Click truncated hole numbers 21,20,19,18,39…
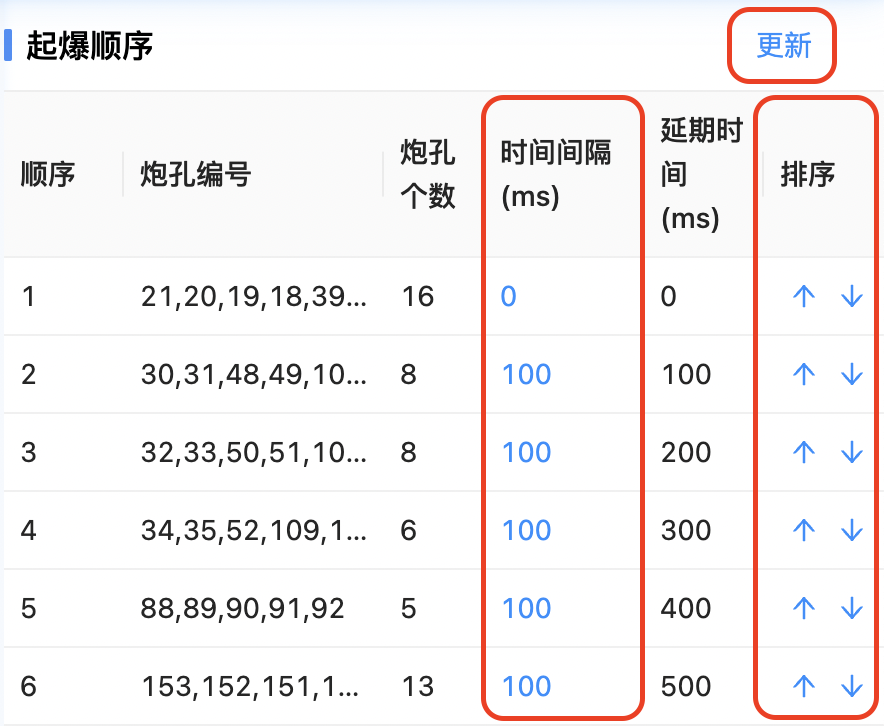This screenshot has width=884, height=726. [x=254, y=296]
